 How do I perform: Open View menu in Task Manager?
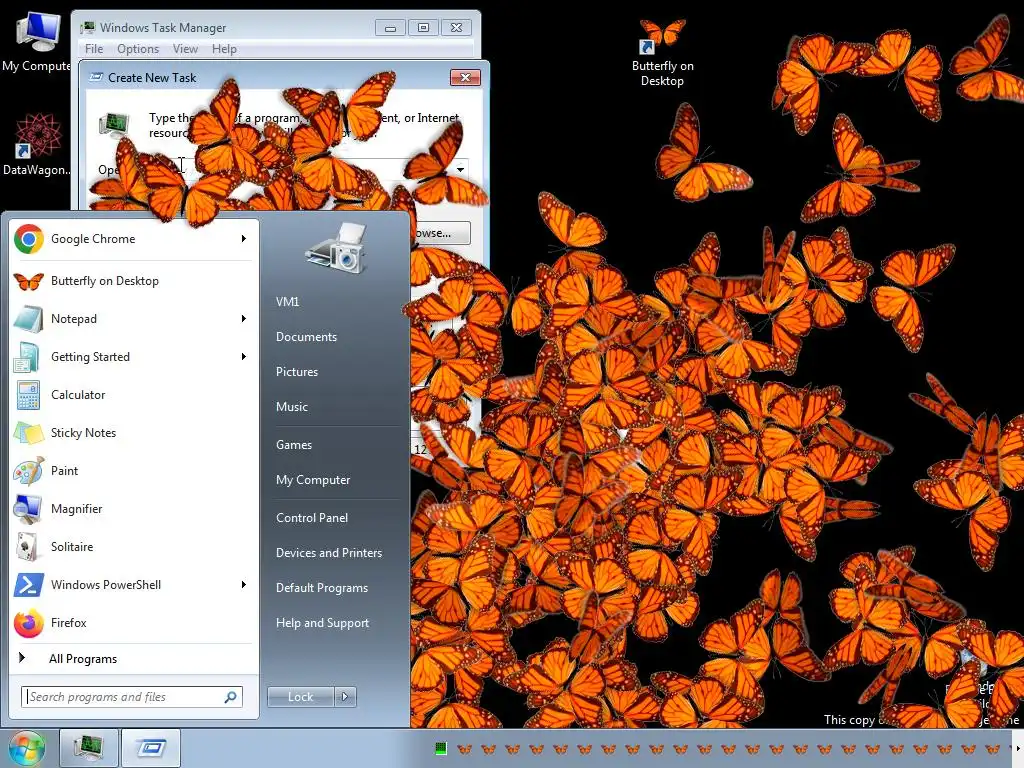pyautogui.click(x=185, y=49)
